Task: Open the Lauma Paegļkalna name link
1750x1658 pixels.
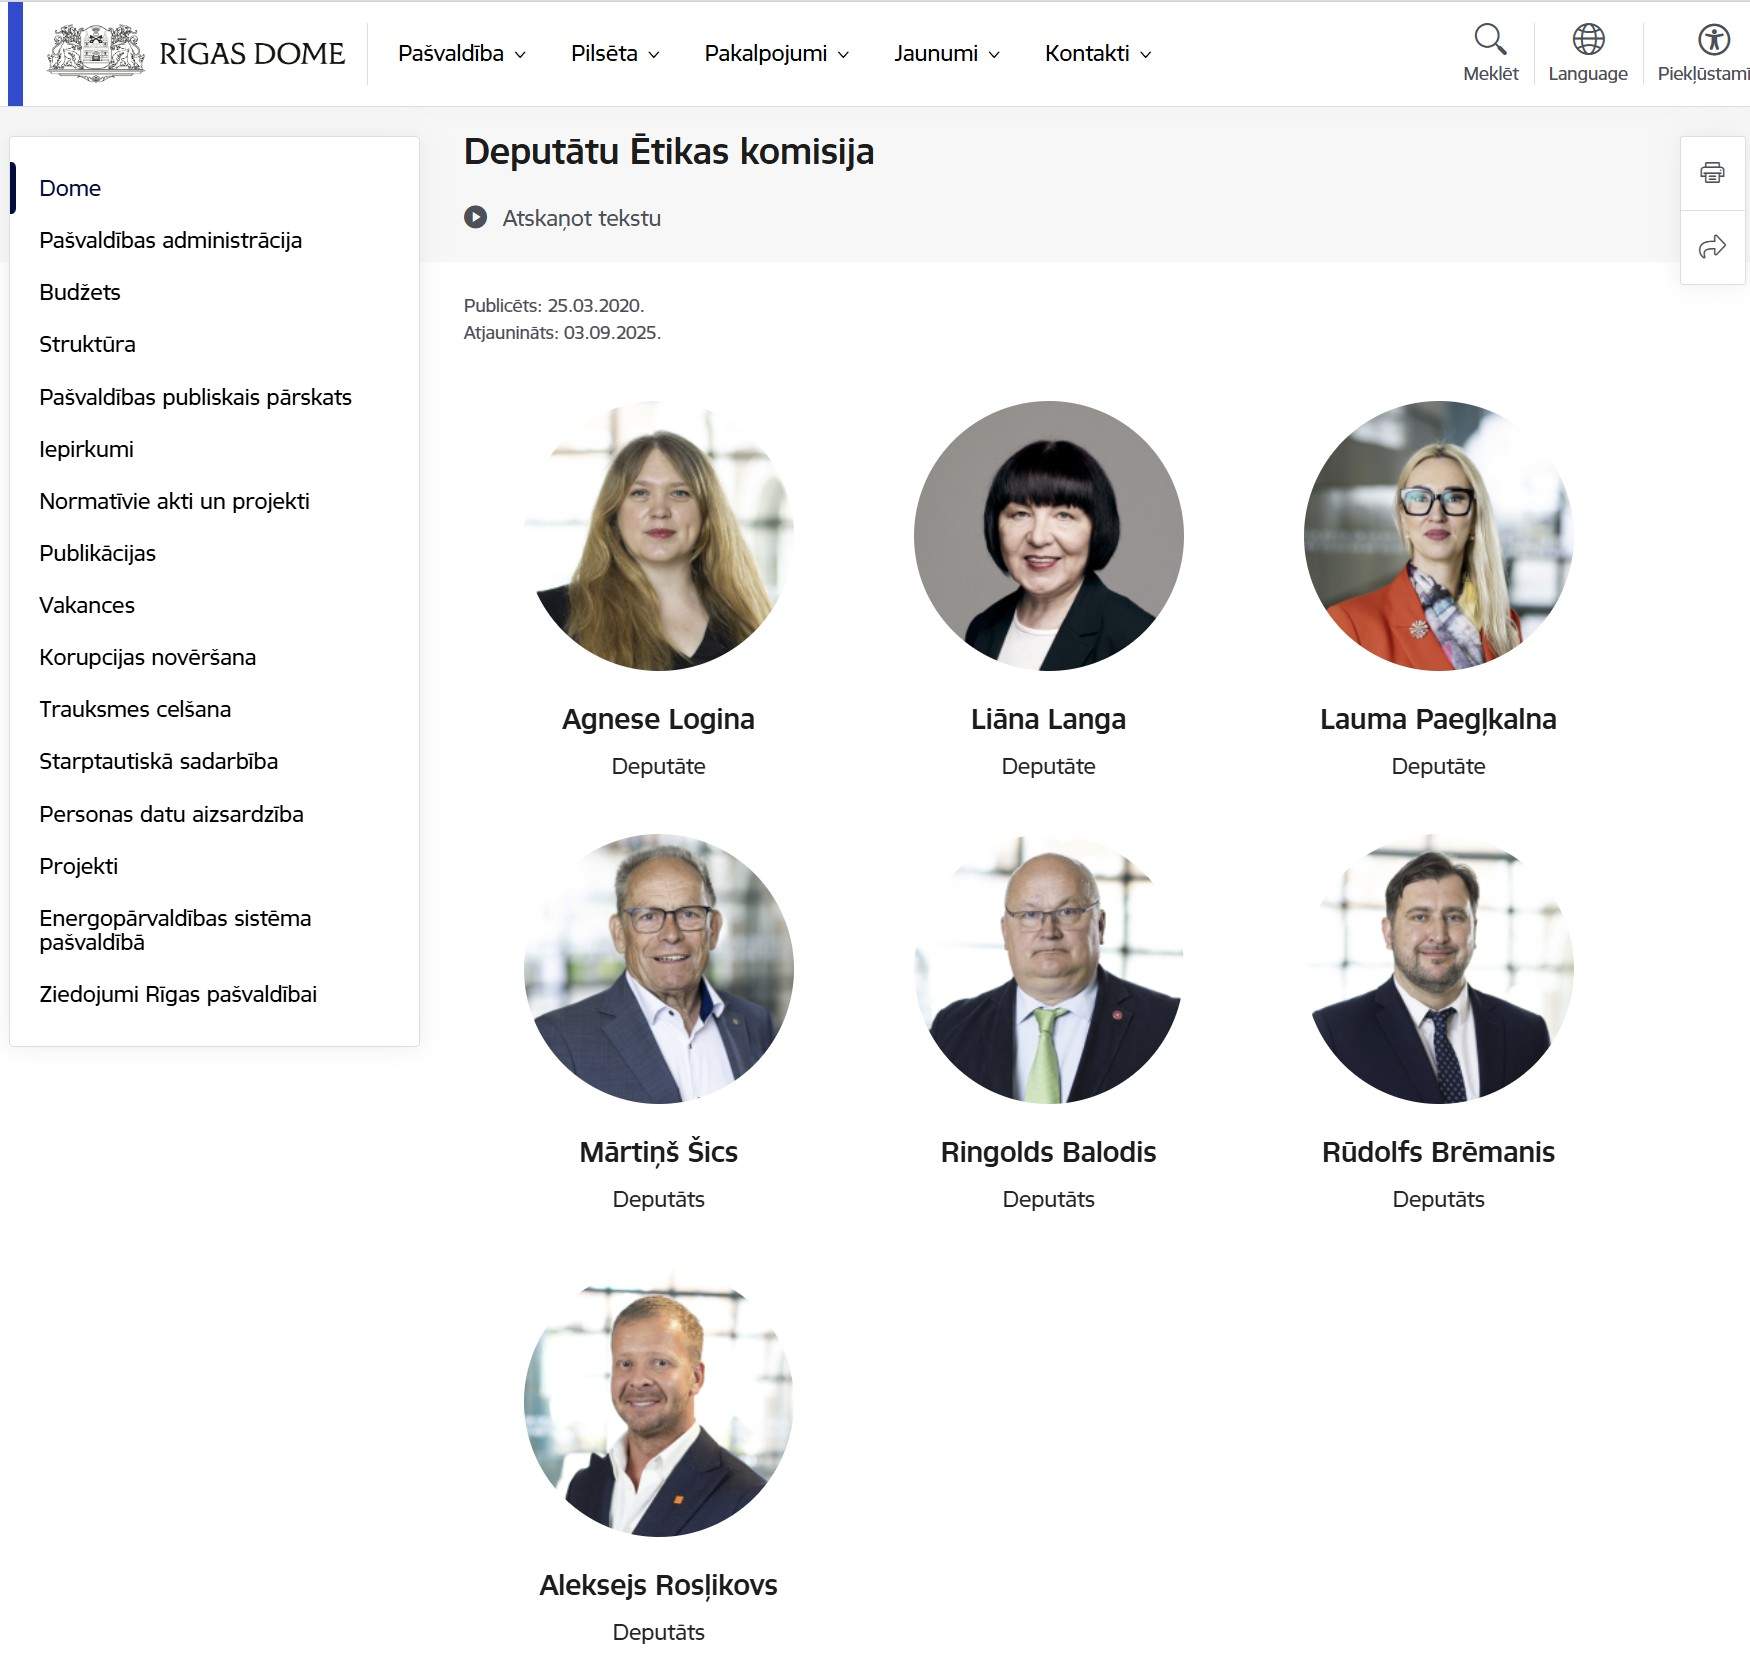Action: (1437, 720)
